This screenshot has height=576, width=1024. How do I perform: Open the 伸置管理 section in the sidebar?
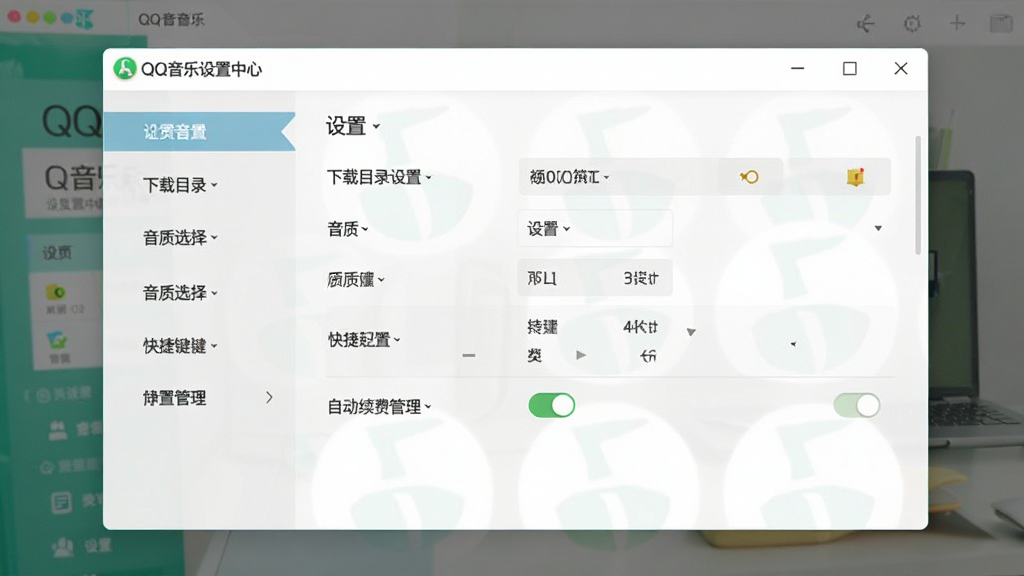click(x=175, y=398)
